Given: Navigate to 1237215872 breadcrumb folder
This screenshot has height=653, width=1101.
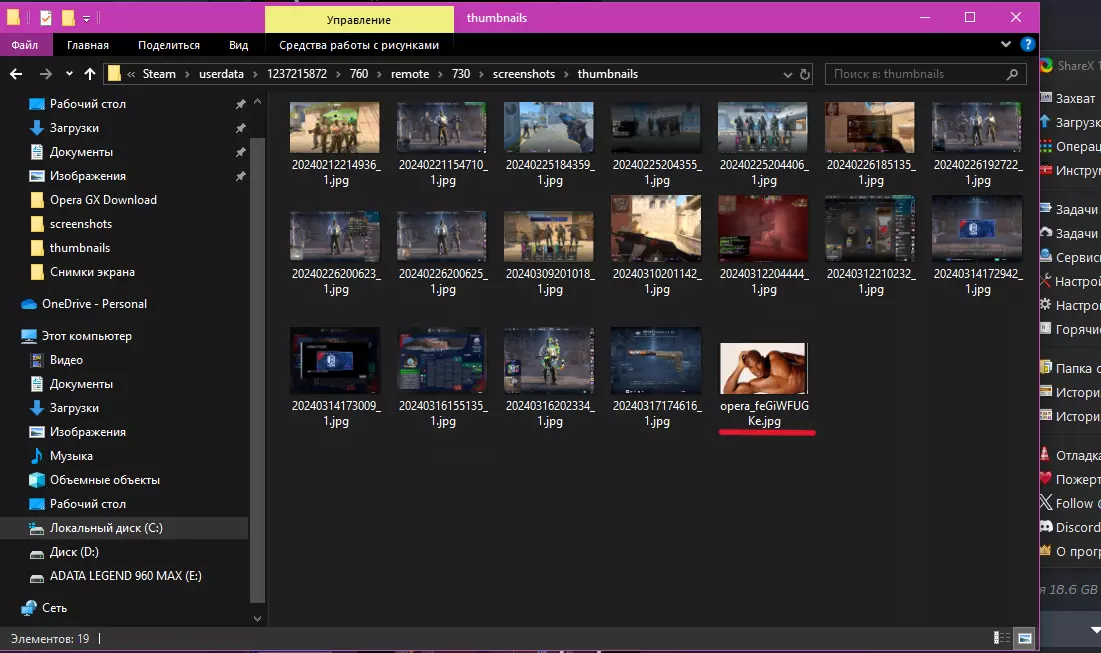Looking at the screenshot, I should click(297, 74).
